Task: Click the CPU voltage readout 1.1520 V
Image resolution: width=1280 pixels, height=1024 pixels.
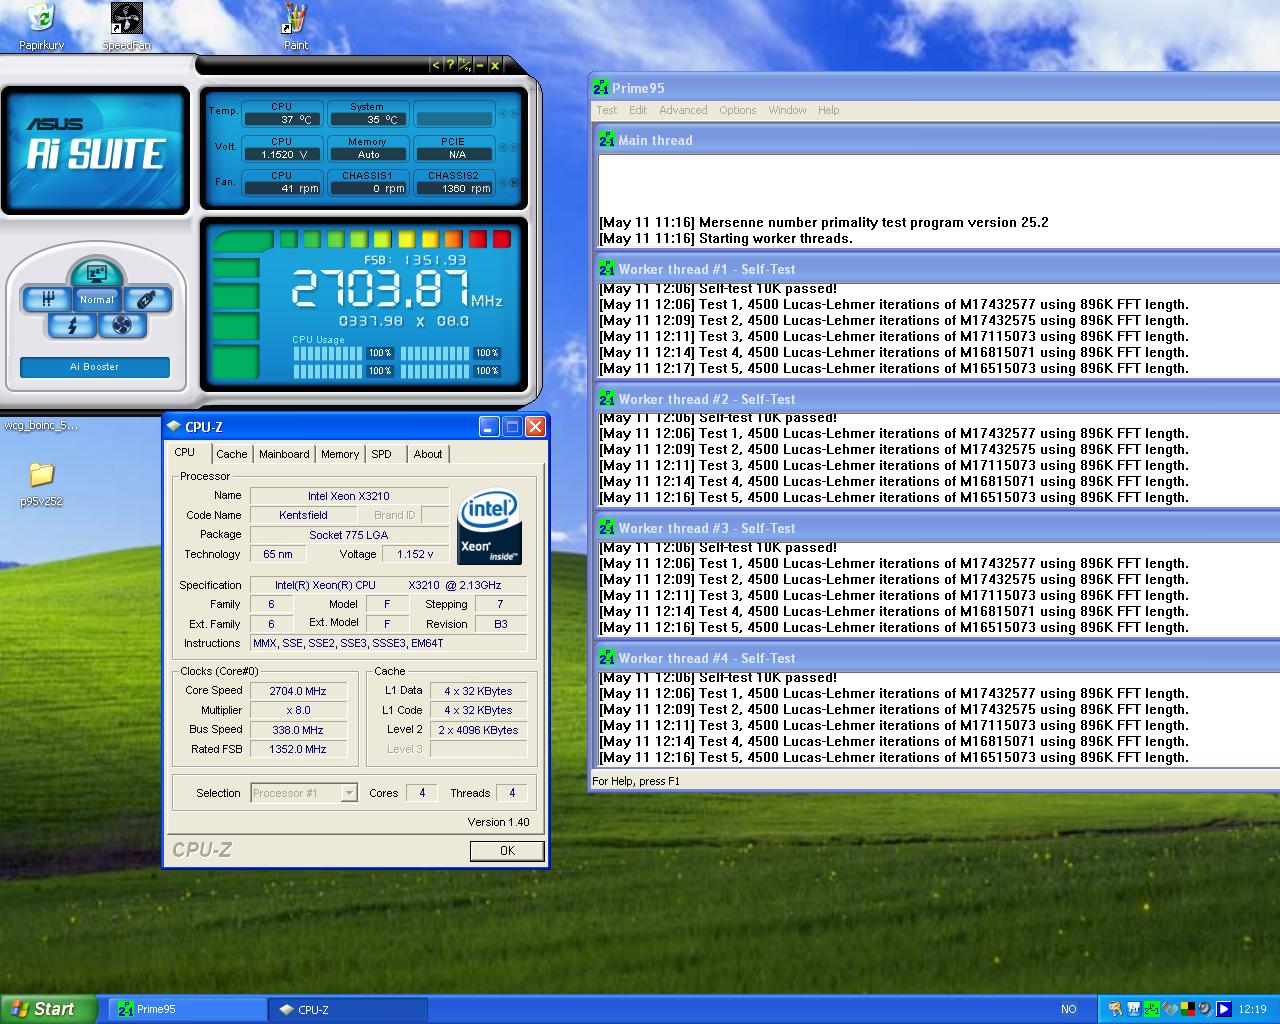Action: pyautogui.click(x=282, y=154)
